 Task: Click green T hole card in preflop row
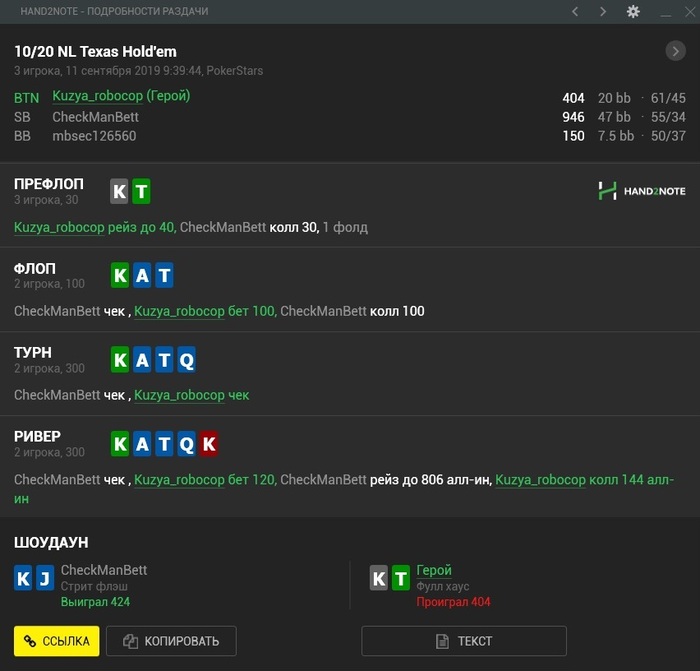142,191
